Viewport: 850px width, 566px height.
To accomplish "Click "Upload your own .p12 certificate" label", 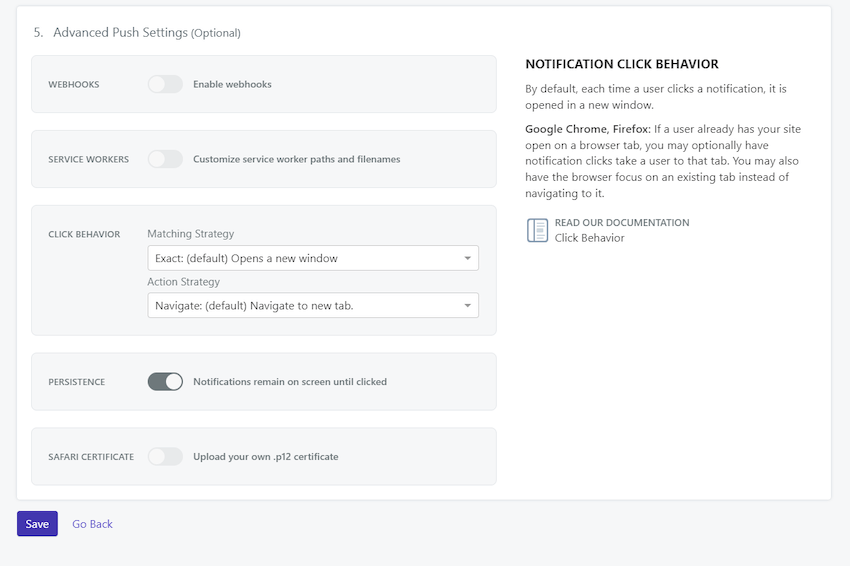I will 266,456.
